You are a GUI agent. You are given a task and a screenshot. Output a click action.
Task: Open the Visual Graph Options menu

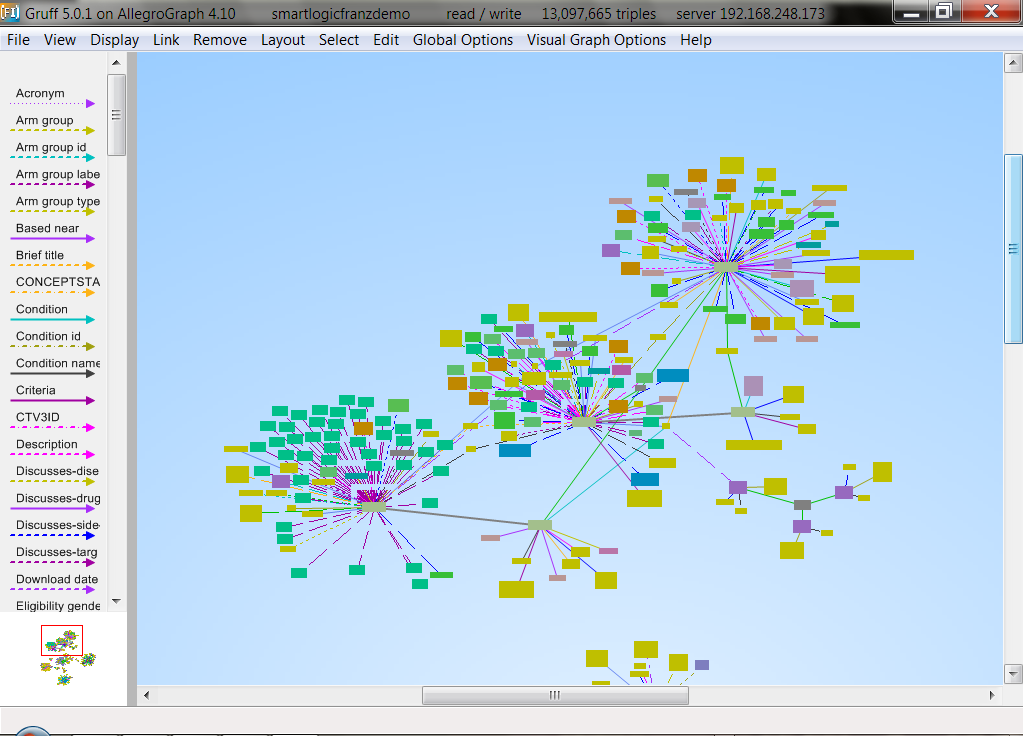(x=596, y=40)
